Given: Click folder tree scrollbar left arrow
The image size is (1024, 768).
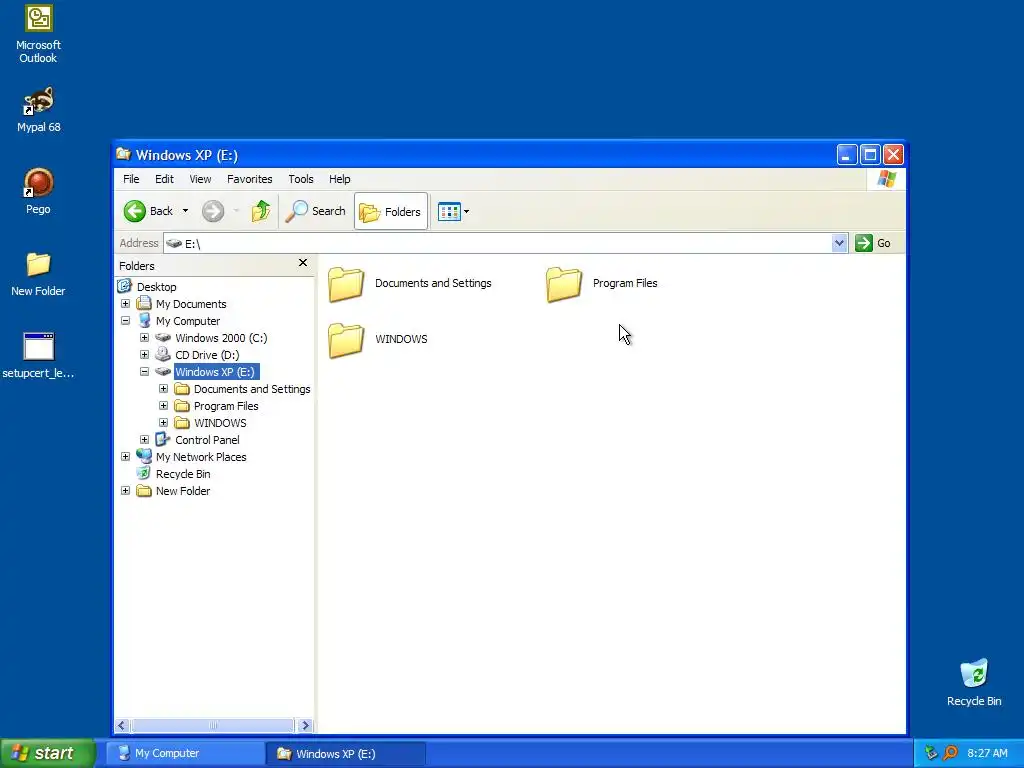Looking at the screenshot, I should [122, 725].
